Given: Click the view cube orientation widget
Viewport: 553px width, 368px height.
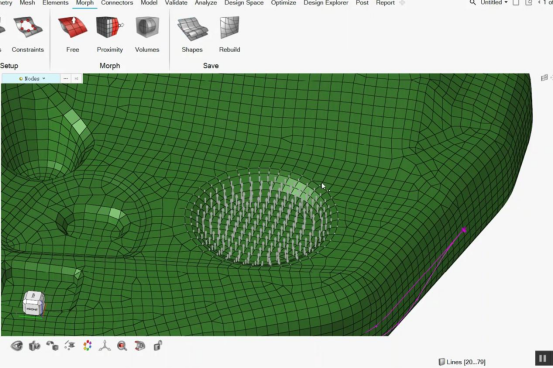Looking at the screenshot, I should pyautogui.click(x=34, y=303).
